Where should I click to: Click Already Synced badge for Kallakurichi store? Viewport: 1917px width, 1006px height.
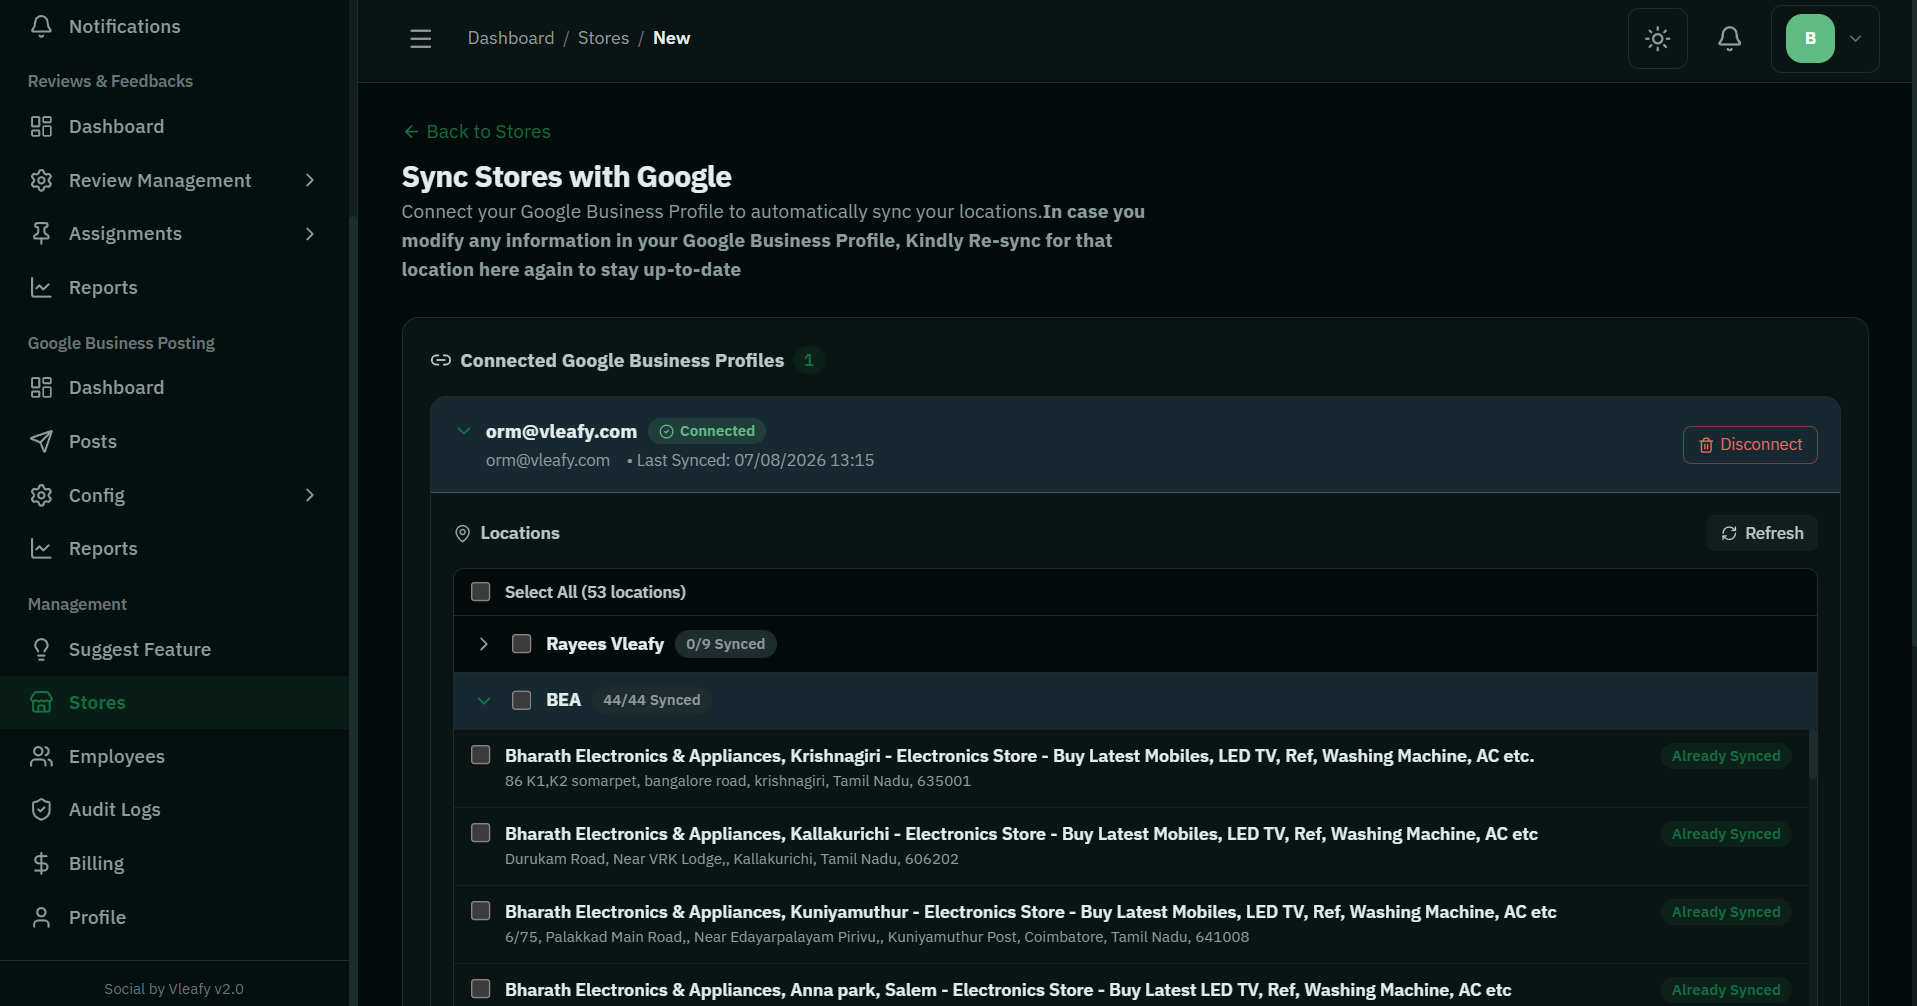click(x=1726, y=834)
